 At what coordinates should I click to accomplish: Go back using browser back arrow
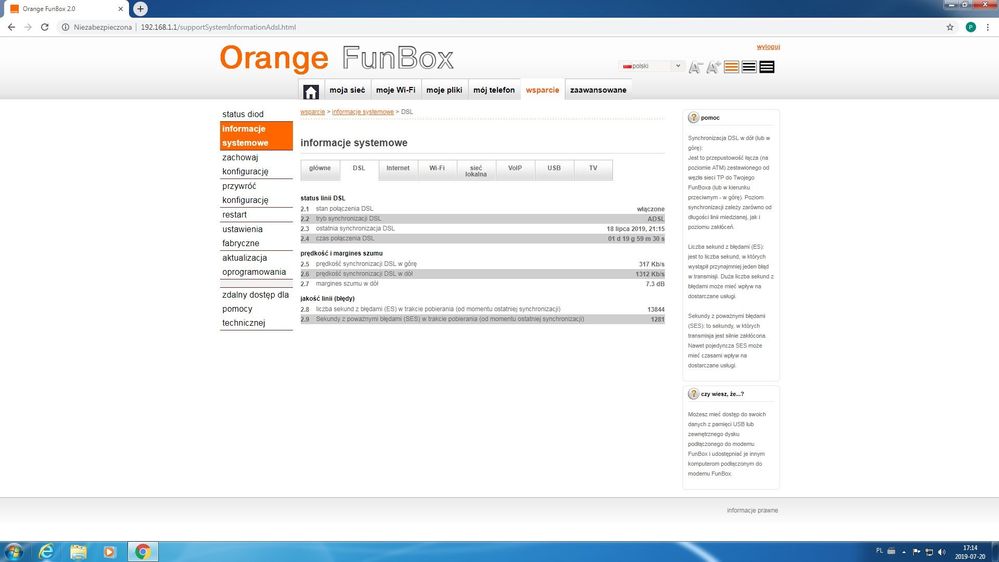coord(11,27)
